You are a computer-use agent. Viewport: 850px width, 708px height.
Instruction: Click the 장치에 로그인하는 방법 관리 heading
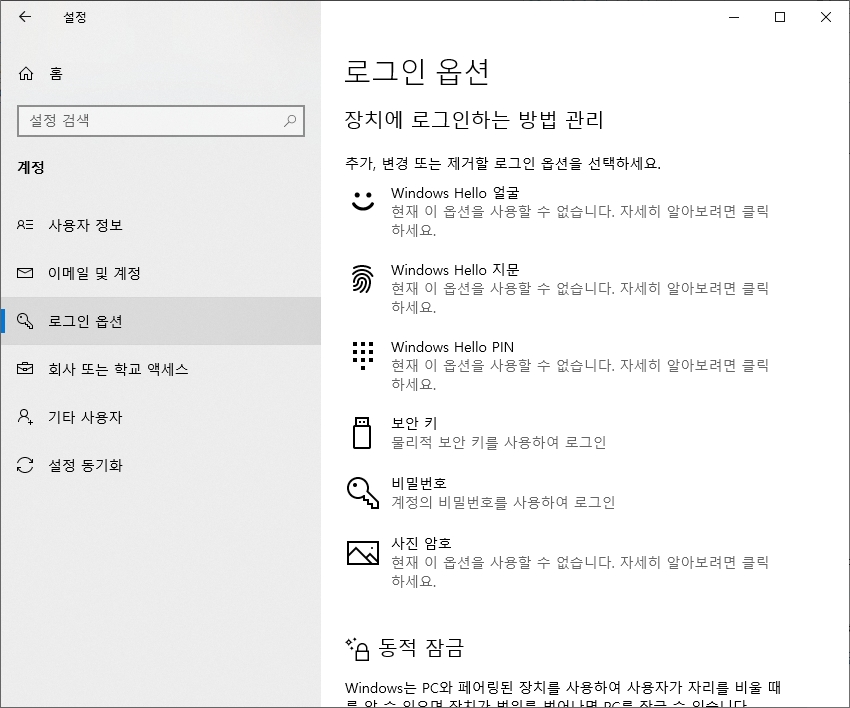click(474, 120)
